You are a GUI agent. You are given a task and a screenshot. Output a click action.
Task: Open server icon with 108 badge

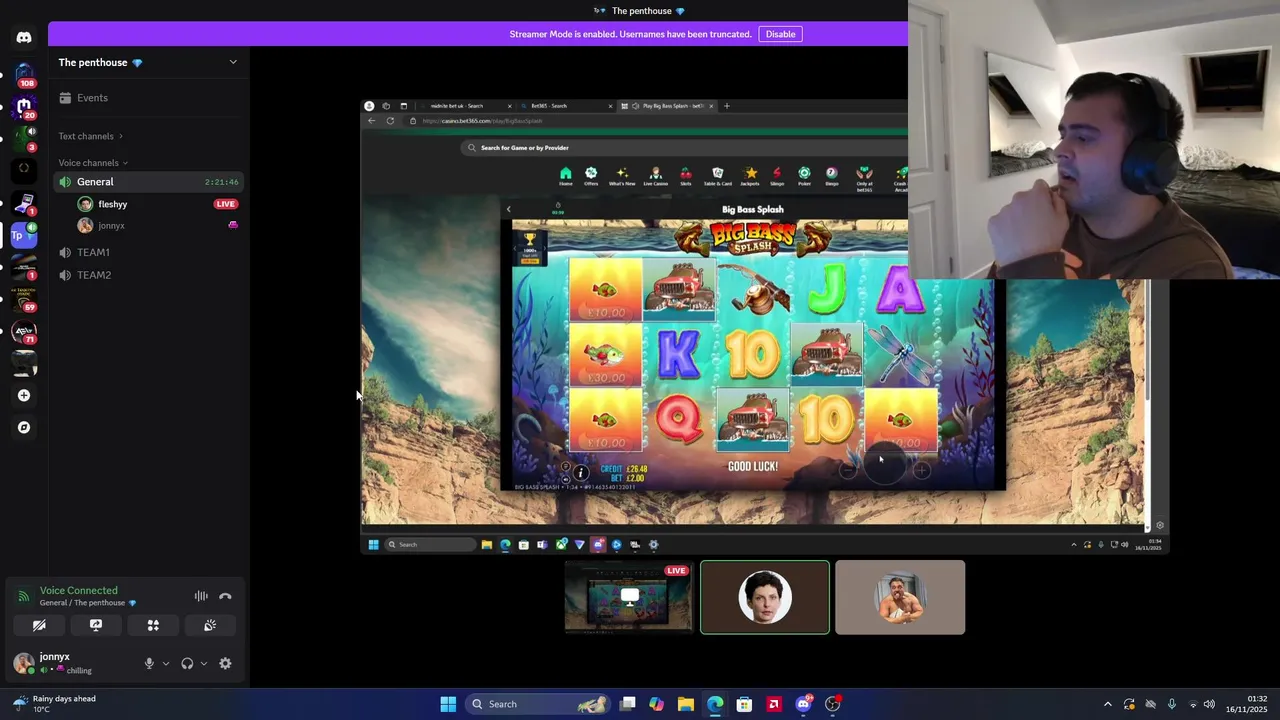point(24,74)
